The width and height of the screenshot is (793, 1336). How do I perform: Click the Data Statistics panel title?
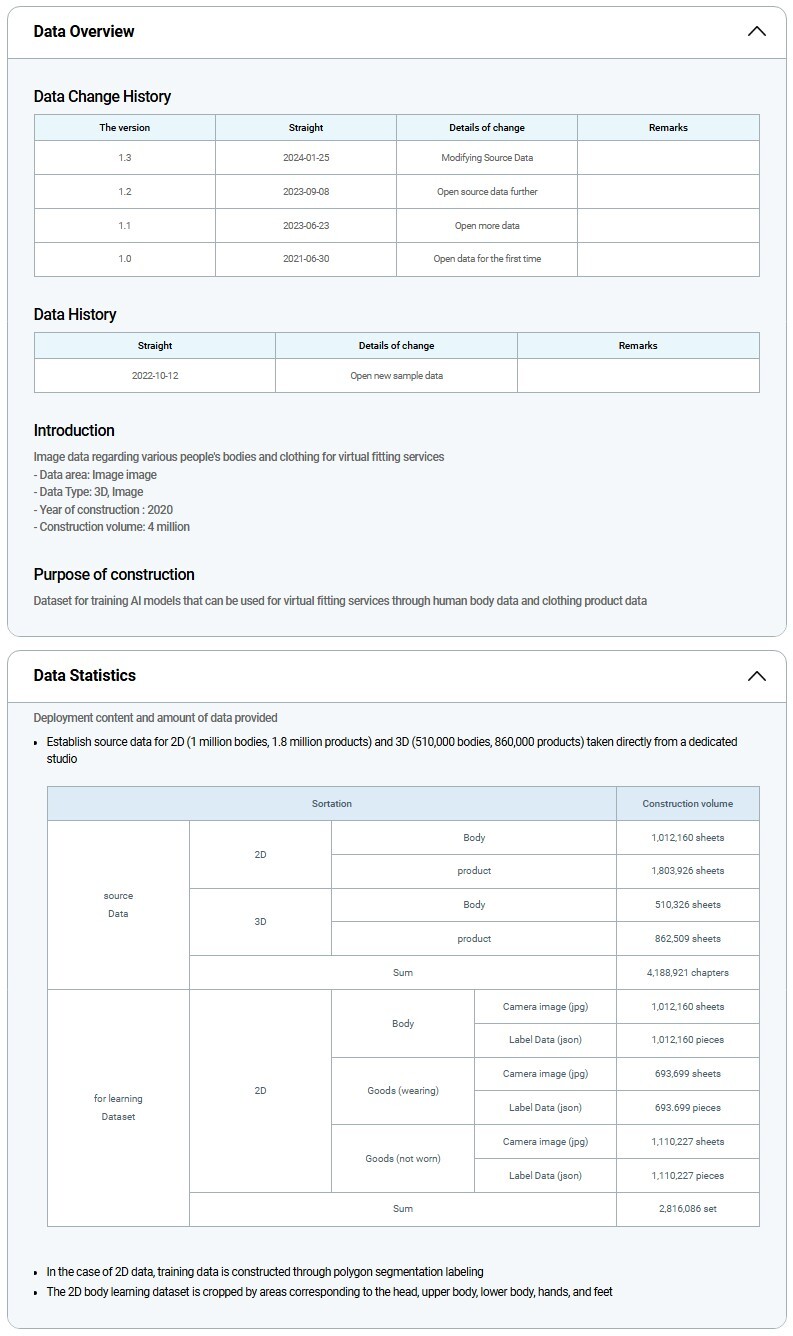click(85, 676)
